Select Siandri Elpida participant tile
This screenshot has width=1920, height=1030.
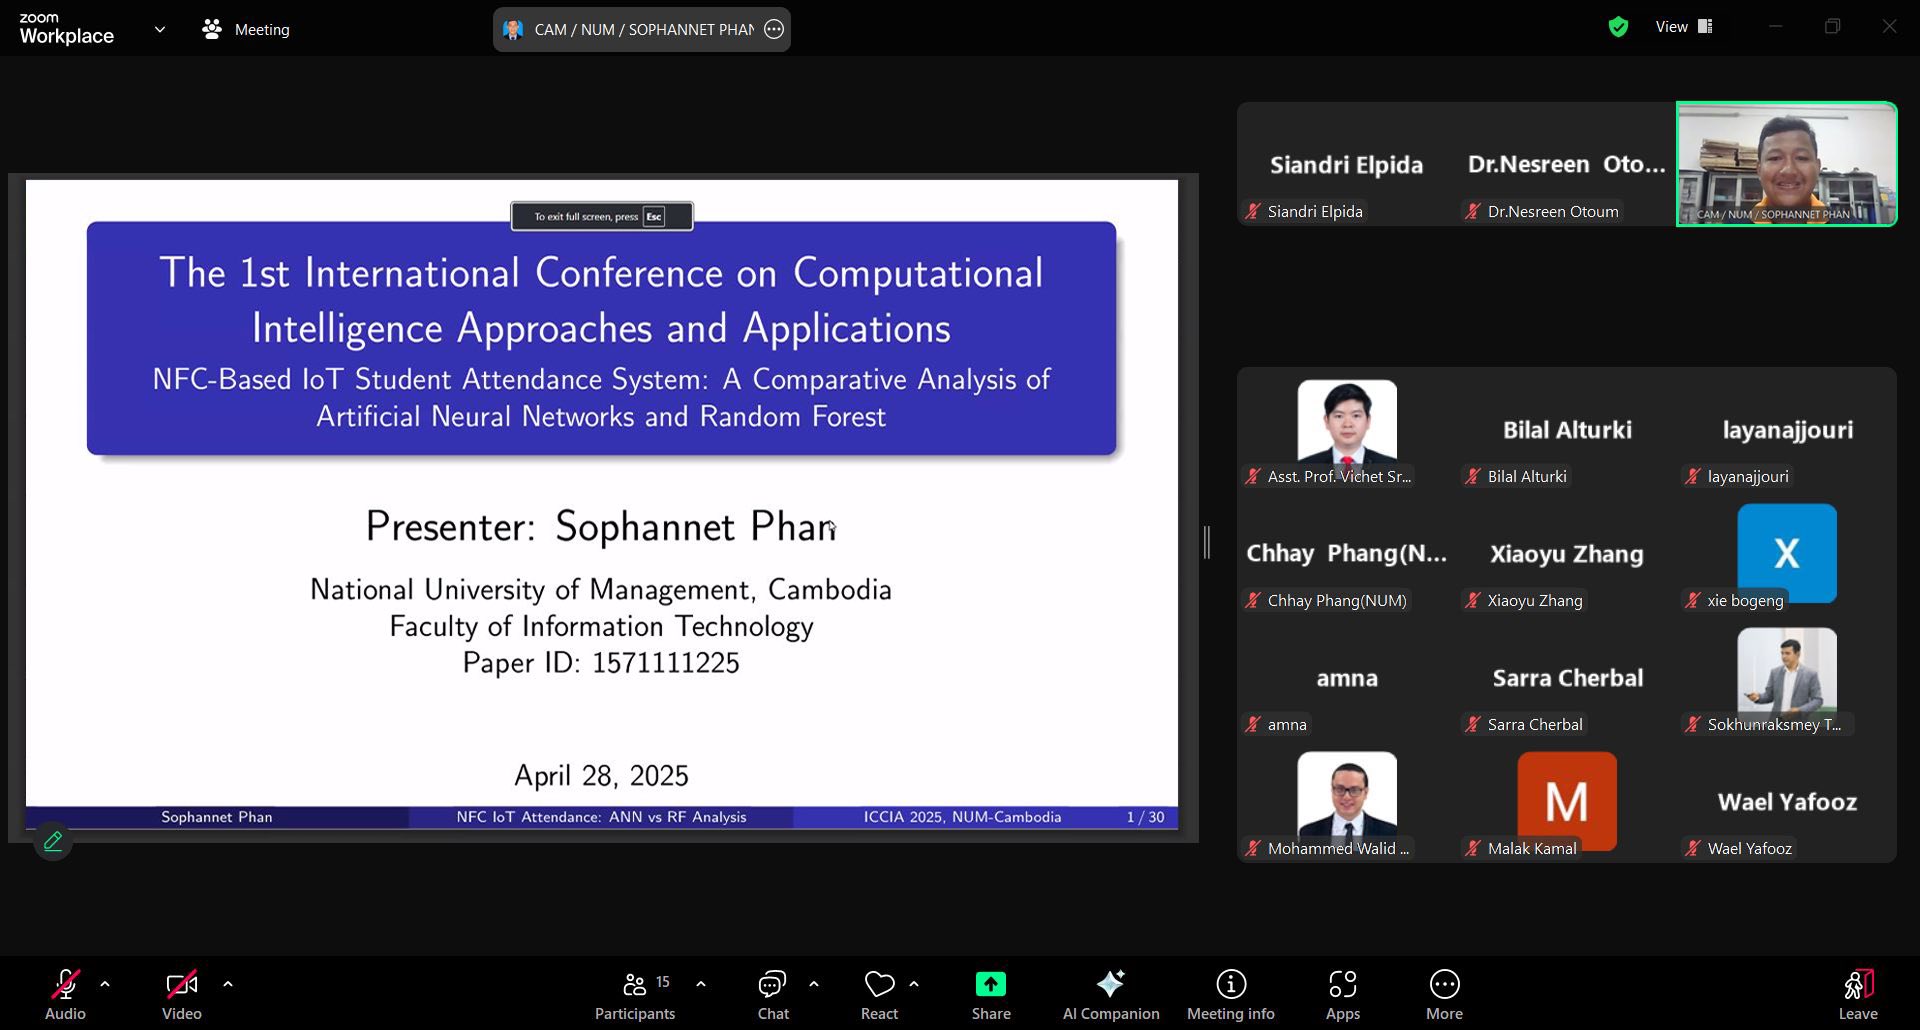coord(1347,164)
